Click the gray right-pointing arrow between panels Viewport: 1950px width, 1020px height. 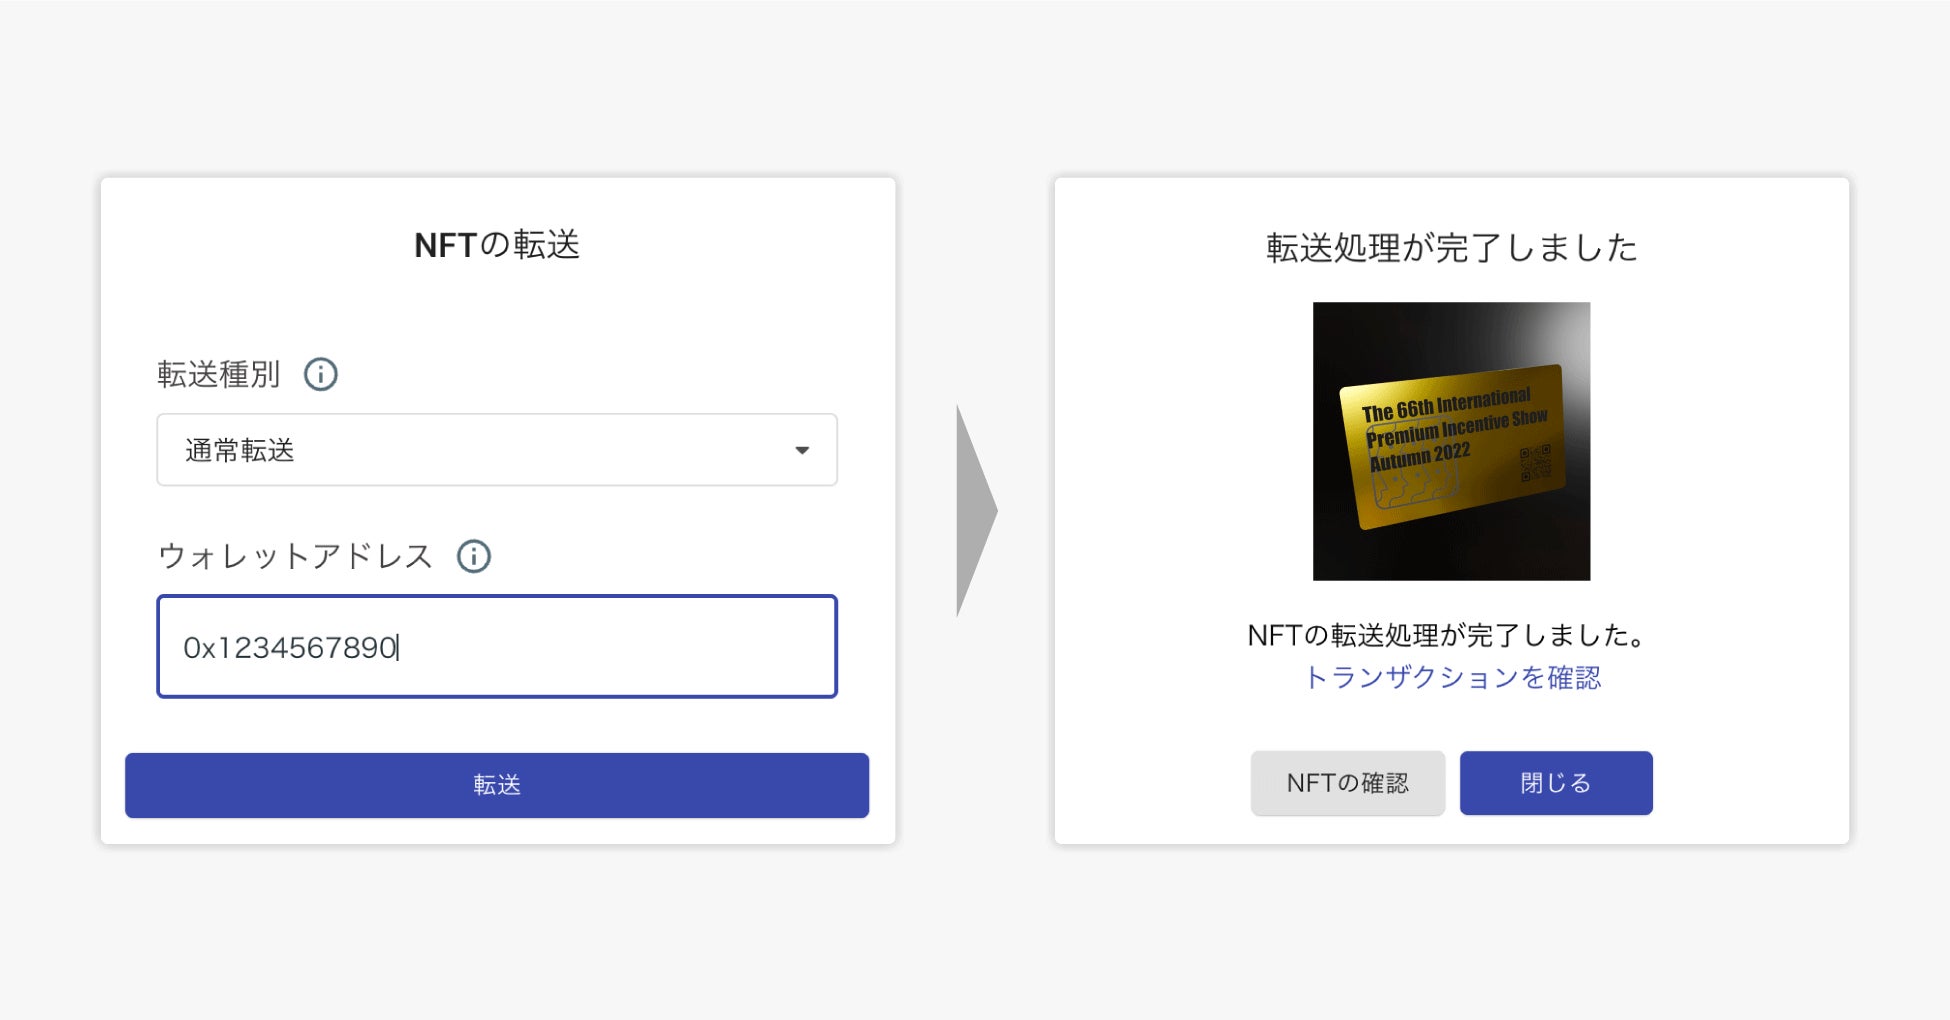(975, 510)
